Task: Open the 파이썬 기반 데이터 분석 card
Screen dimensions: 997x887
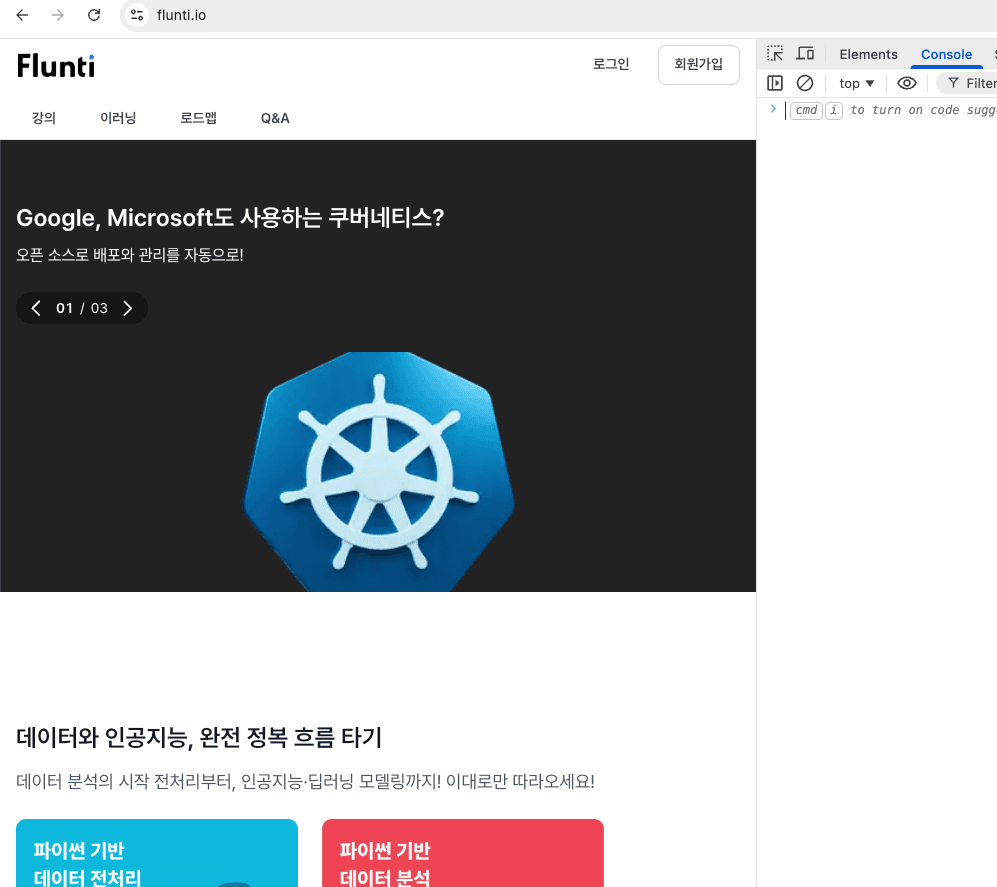Action: click(463, 853)
